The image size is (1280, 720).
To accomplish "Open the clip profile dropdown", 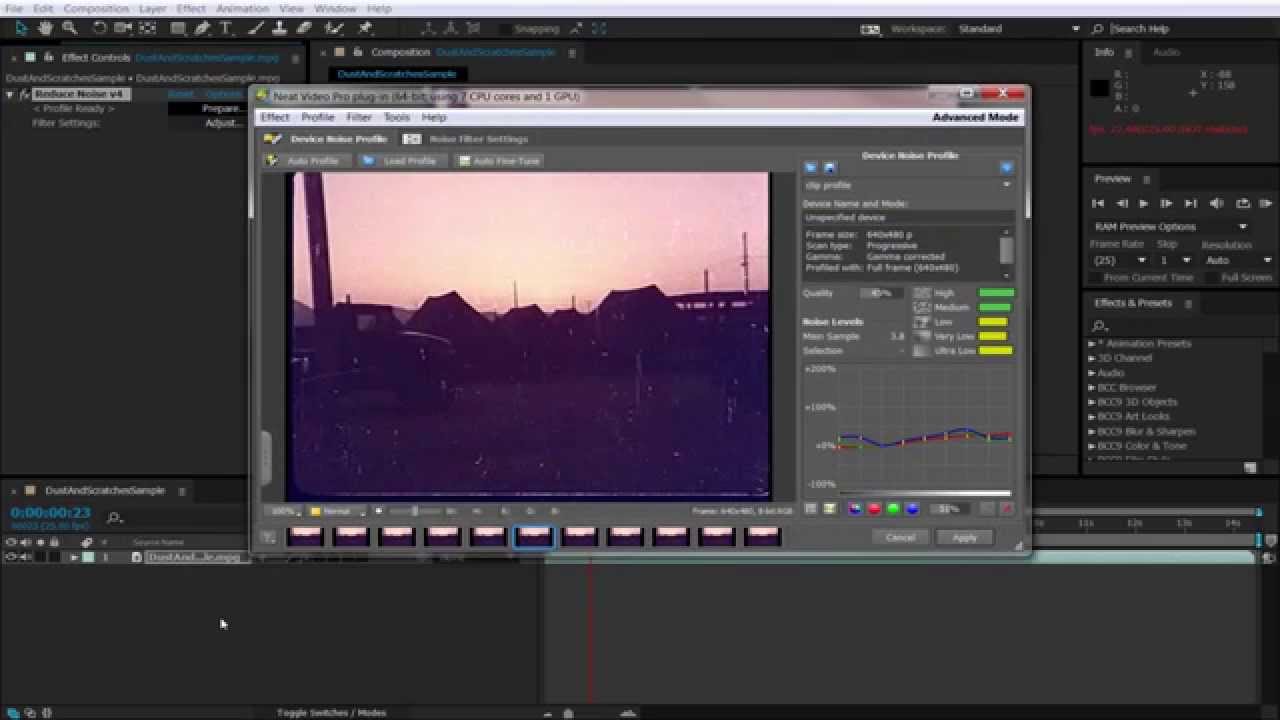I will click(908, 185).
